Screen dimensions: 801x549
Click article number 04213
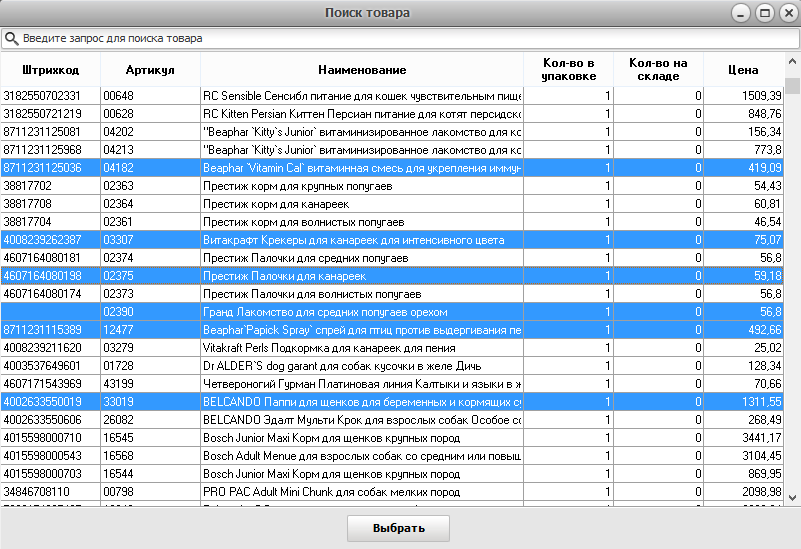click(119, 150)
